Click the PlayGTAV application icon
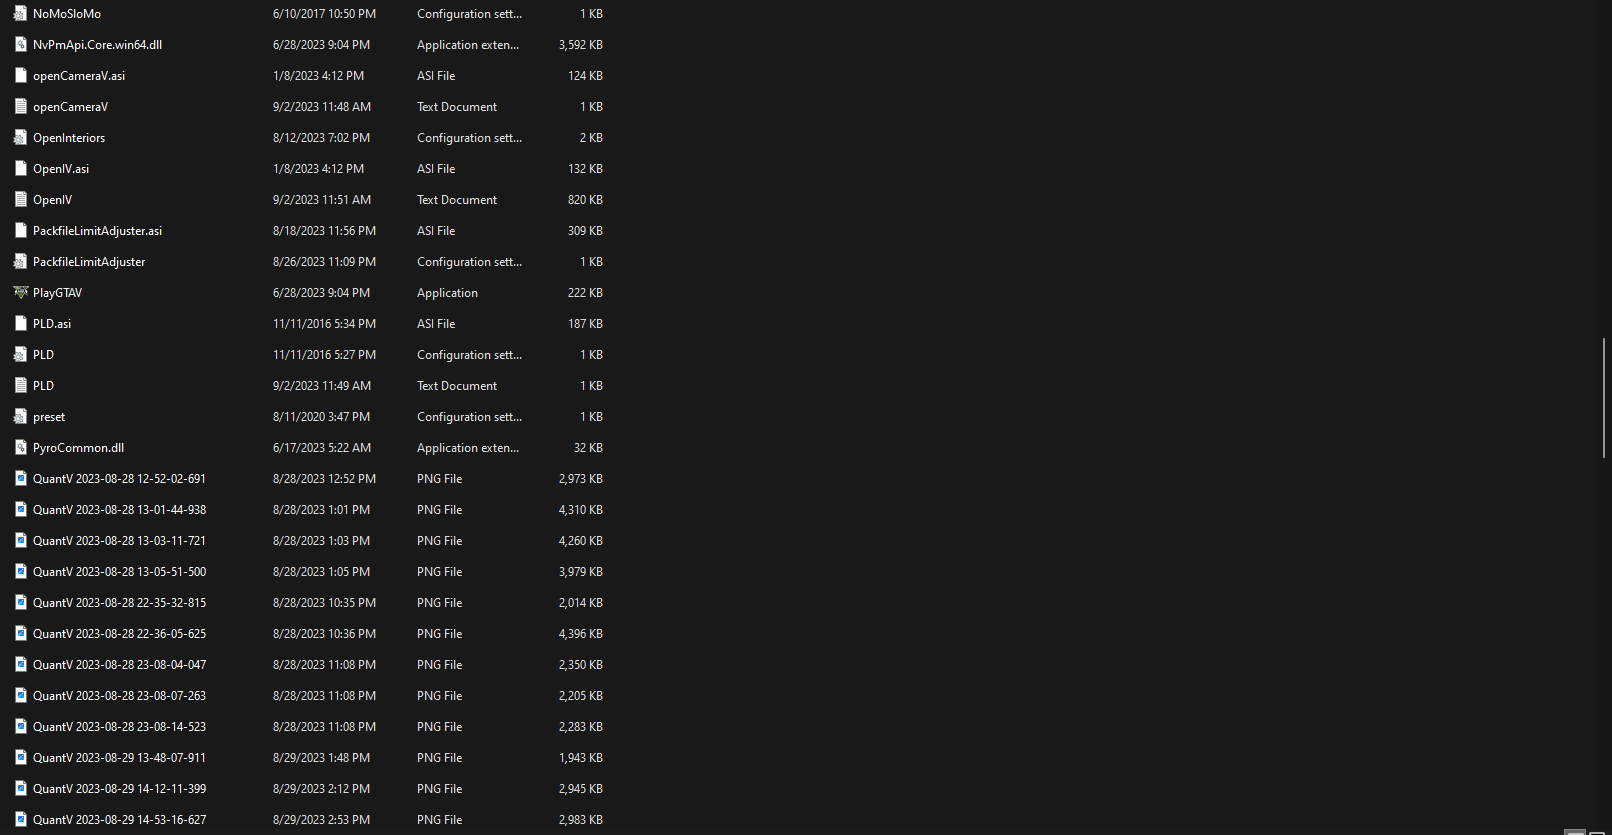This screenshot has width=1612, height=835. (x=20, y=293)
